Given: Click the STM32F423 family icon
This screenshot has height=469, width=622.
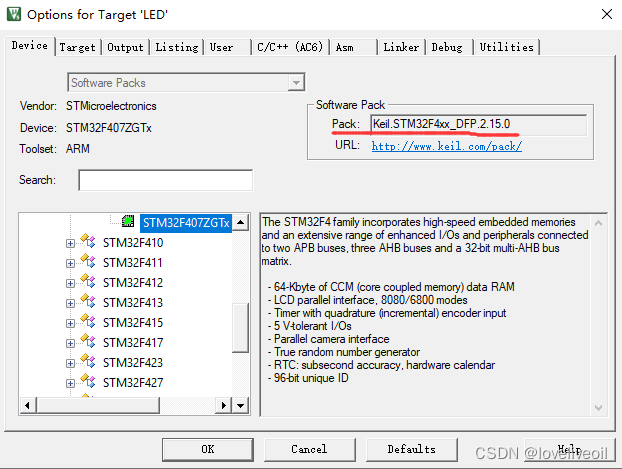Looking at the screenshot, I should coord(88,361).
